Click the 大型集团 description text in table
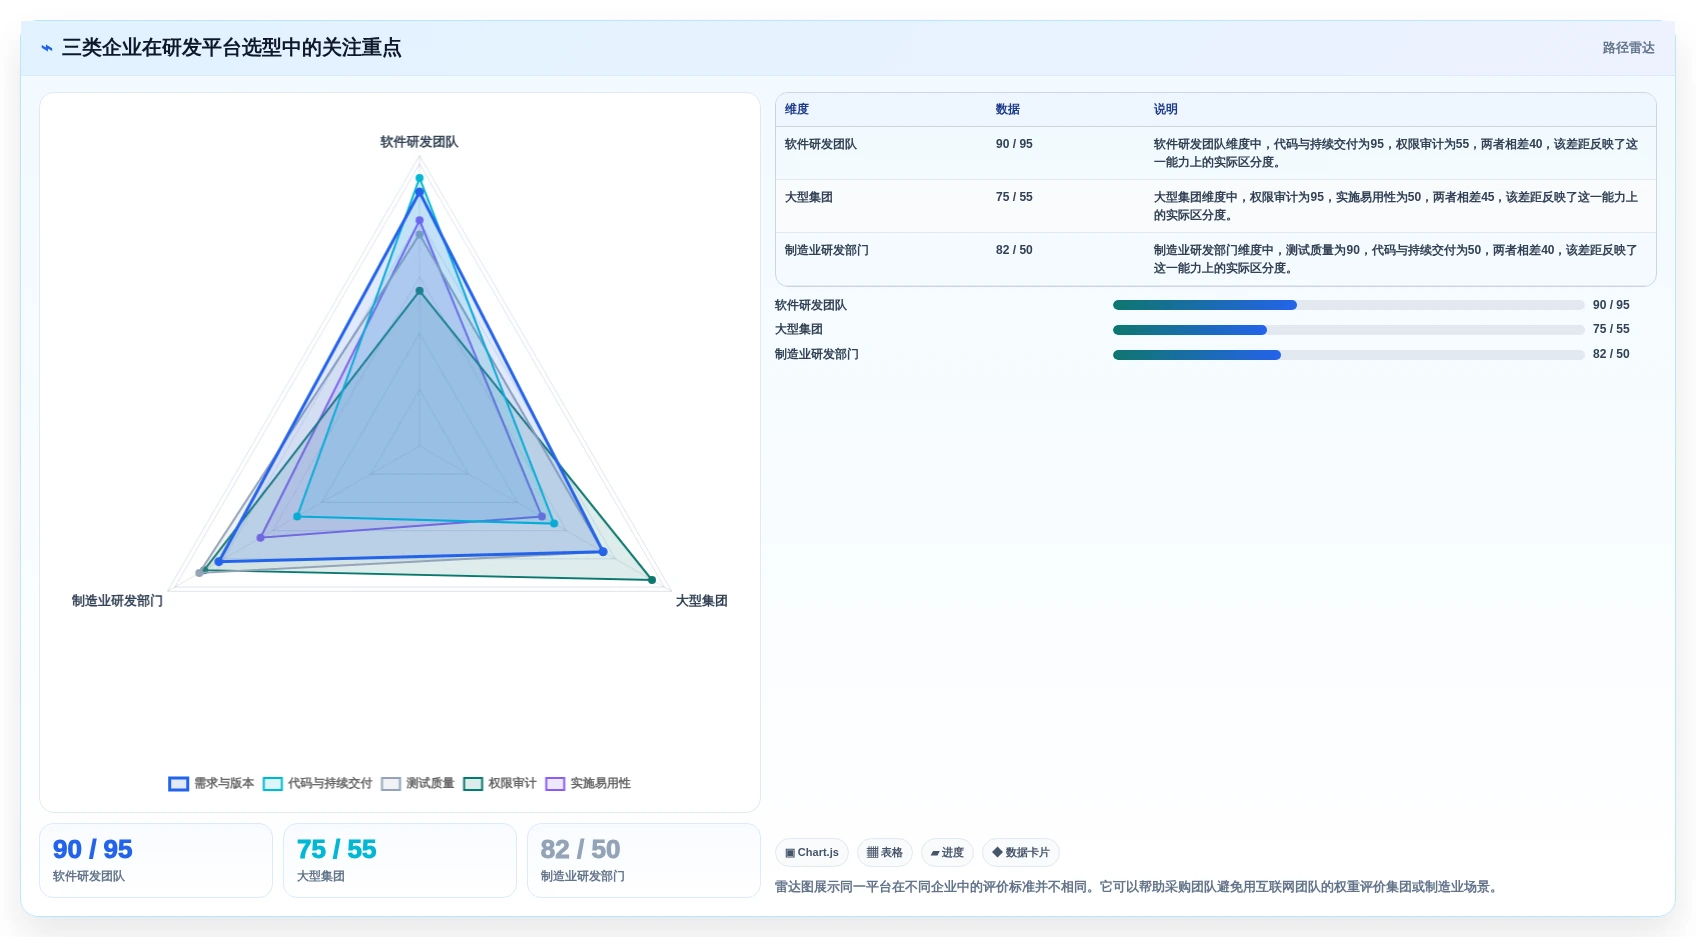This screenshot has width=1696, height=937. point(1396,206)
